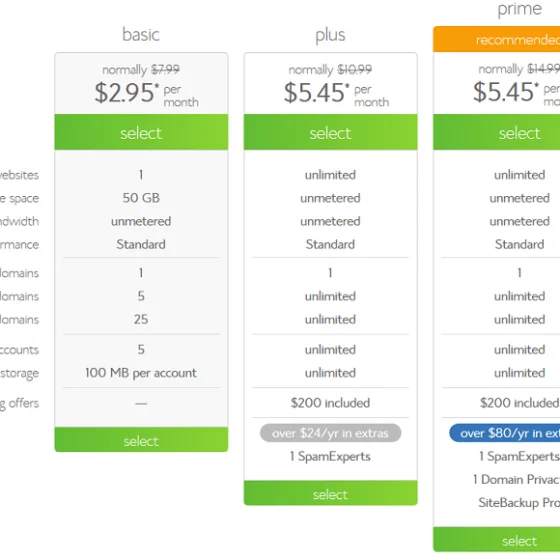Screen dimensions: 560x560
Task: Click 50 GB website space value
Action: 141,198
